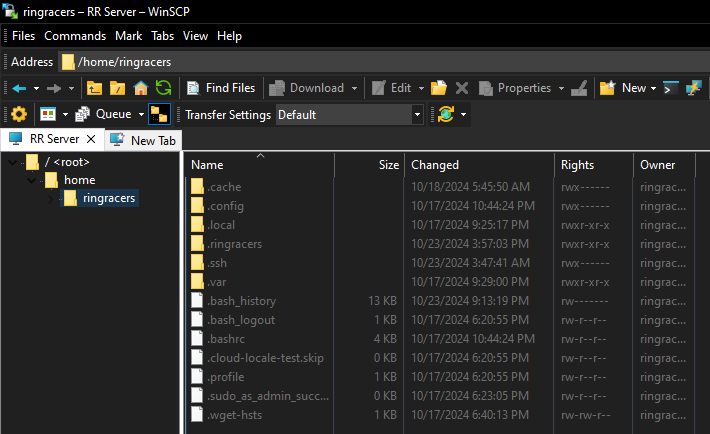The image size is (710, 434).
Task: Click Find Files button
Action: [x=221, y=88]
